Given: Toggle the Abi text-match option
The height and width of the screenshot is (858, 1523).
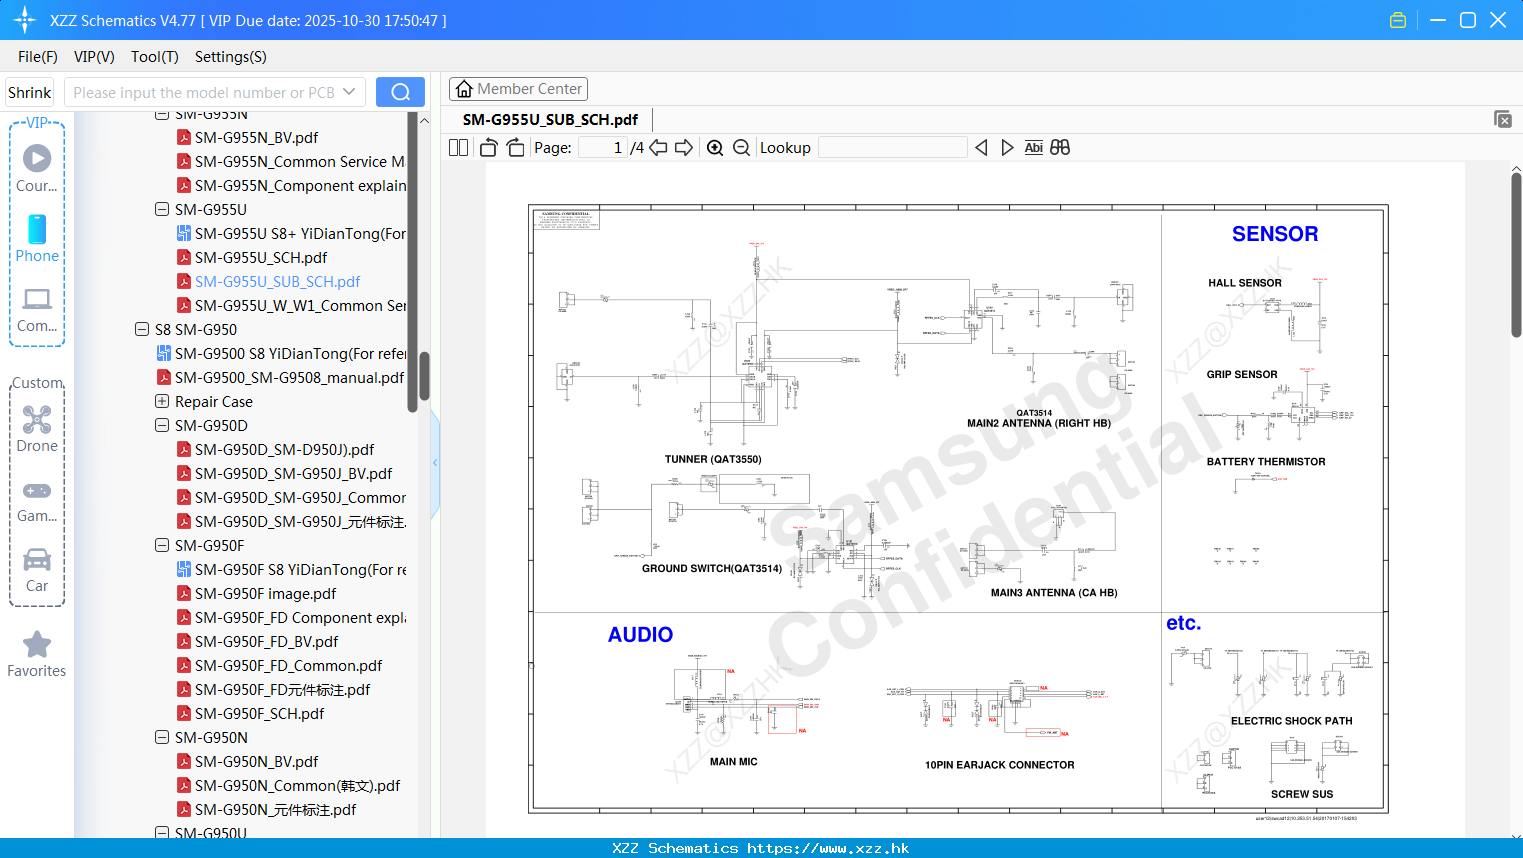Looking at the screenshot, I should 1034,147.
